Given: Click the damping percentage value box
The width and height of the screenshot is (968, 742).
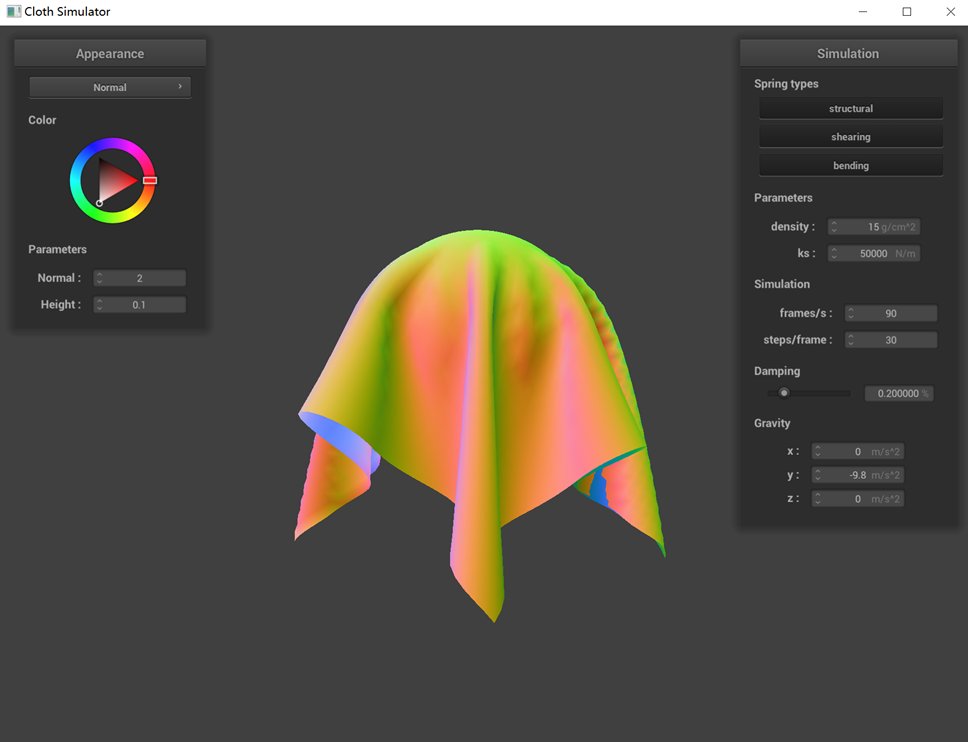Looking at the screenshot, I should tap(898, 394).
